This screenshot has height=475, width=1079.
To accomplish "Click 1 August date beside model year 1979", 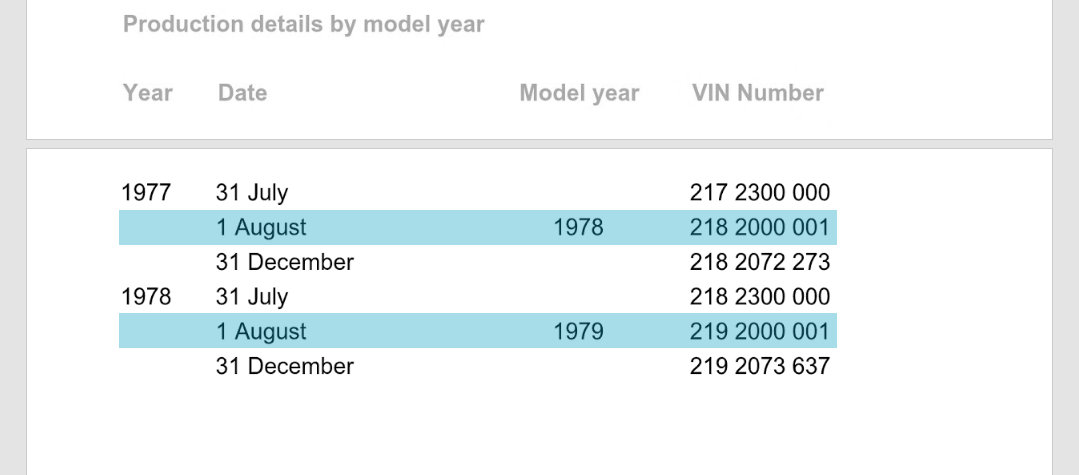I will (261, 332).
